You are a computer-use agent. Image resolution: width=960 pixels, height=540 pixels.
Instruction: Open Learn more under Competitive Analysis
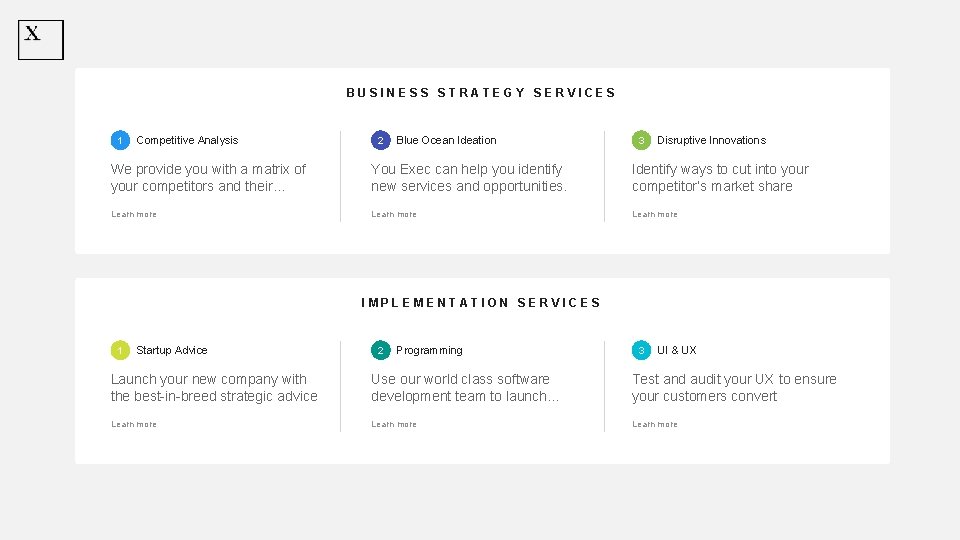click(134, 214)
